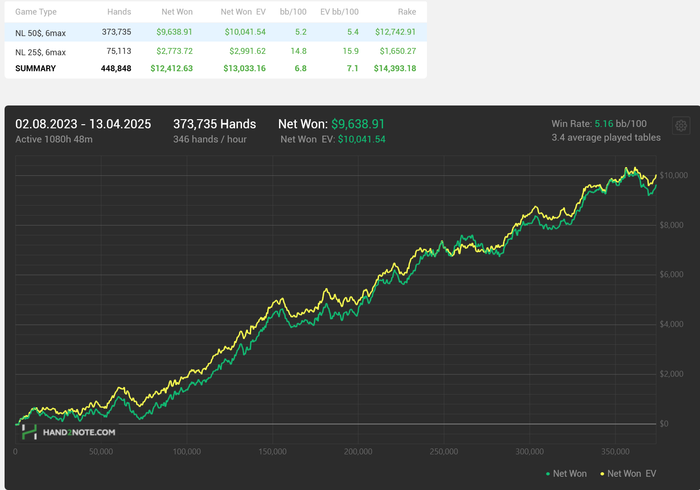700x490 pixels.
Task: Toggle the Net Won legend series
Action: (569, 472)
